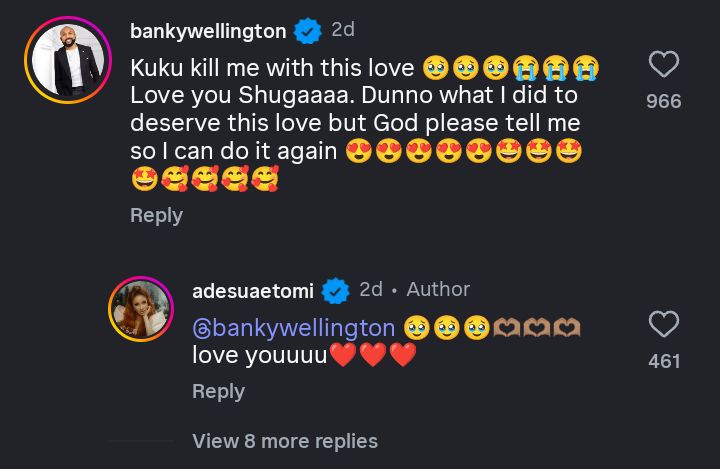Screen dimensions: 720x469
Task: Like adesuaetomi's reply with the heart
Action: point(664,324)
